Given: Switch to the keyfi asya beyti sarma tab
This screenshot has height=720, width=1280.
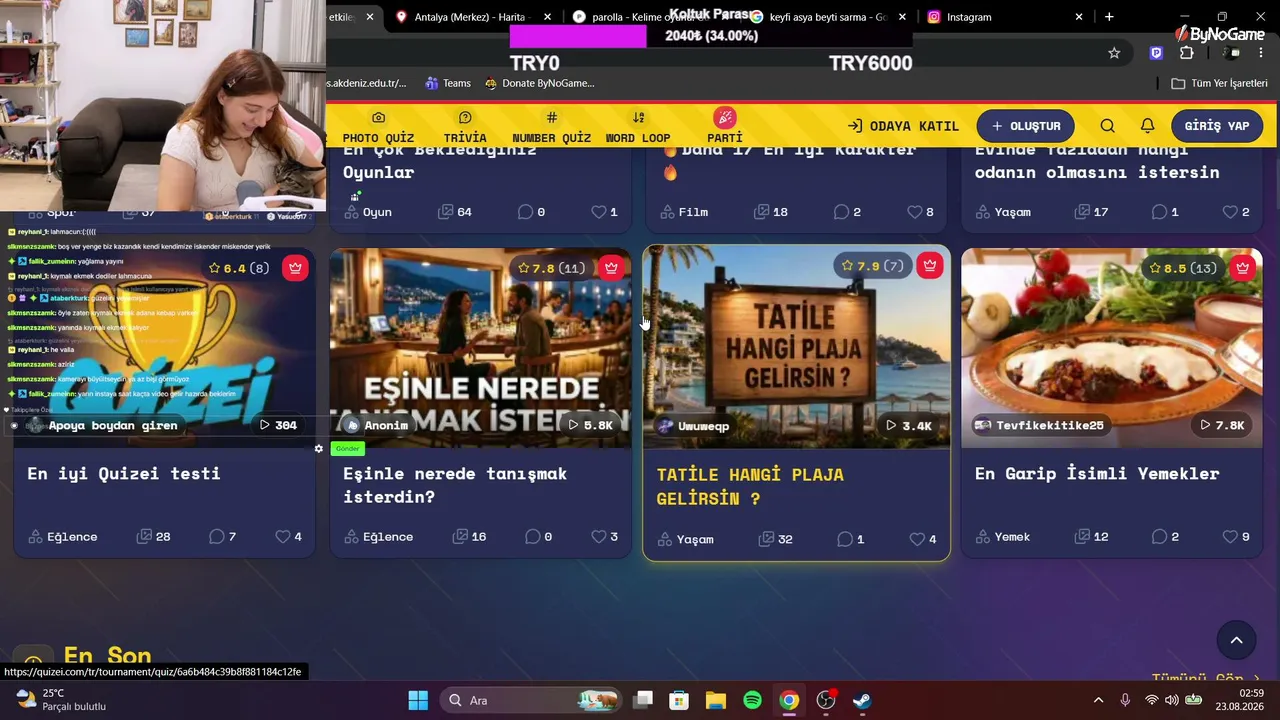Looking at the screenshot, I should [x=827, y=17].
